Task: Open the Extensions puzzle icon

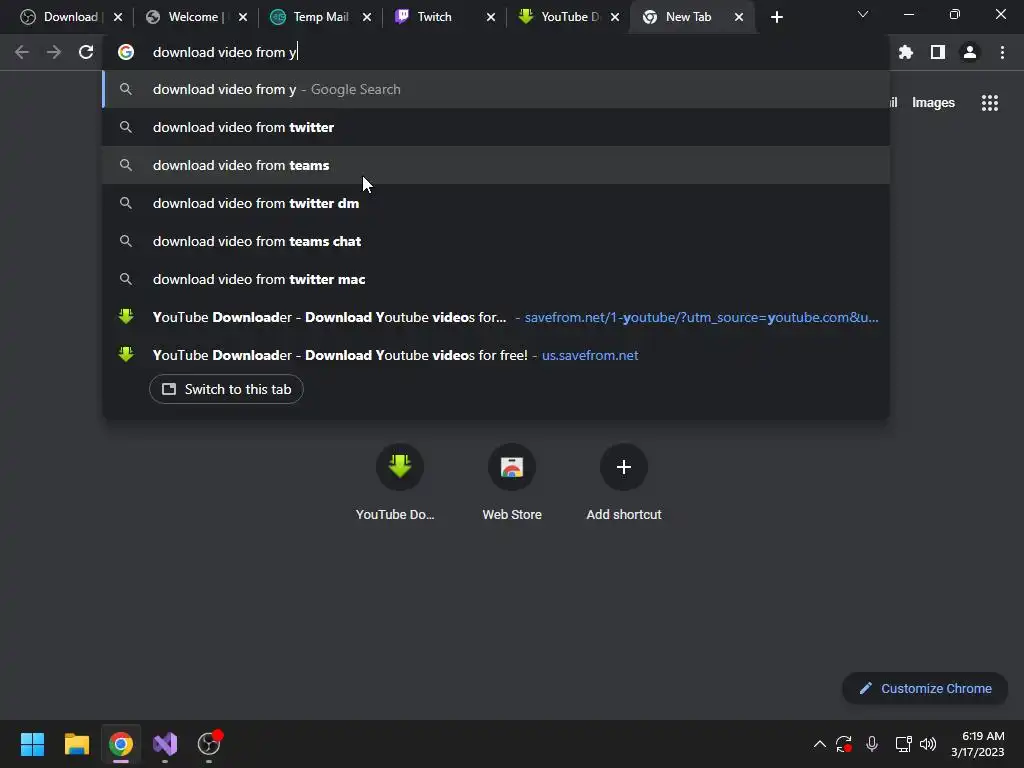Action: point(906,52)
